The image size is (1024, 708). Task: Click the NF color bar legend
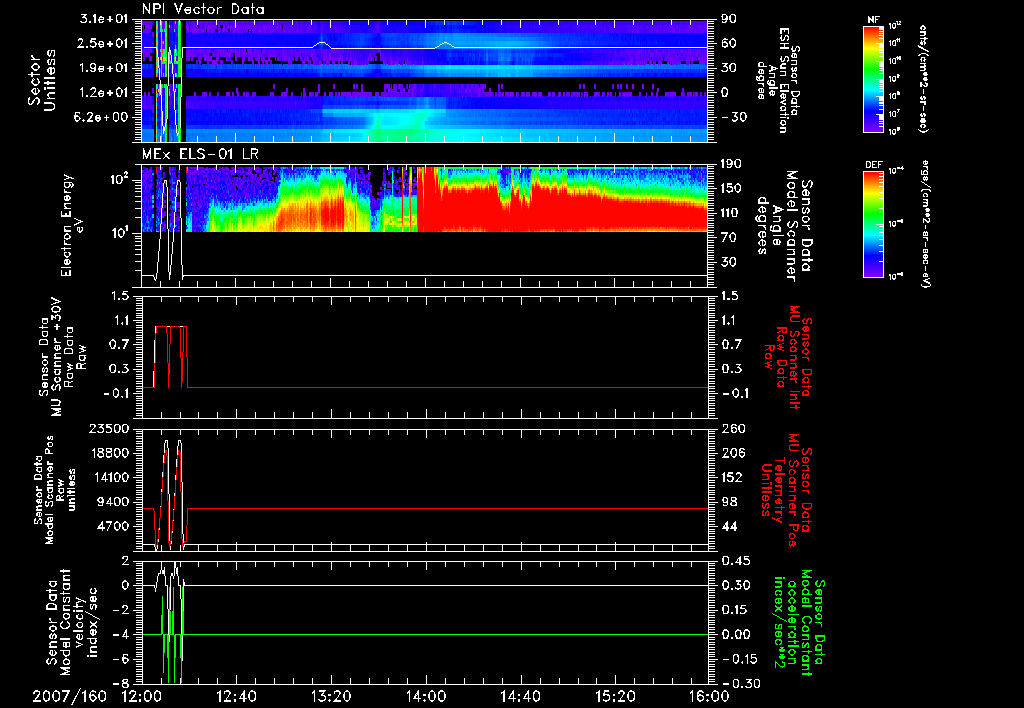click(x=874, y=79)
